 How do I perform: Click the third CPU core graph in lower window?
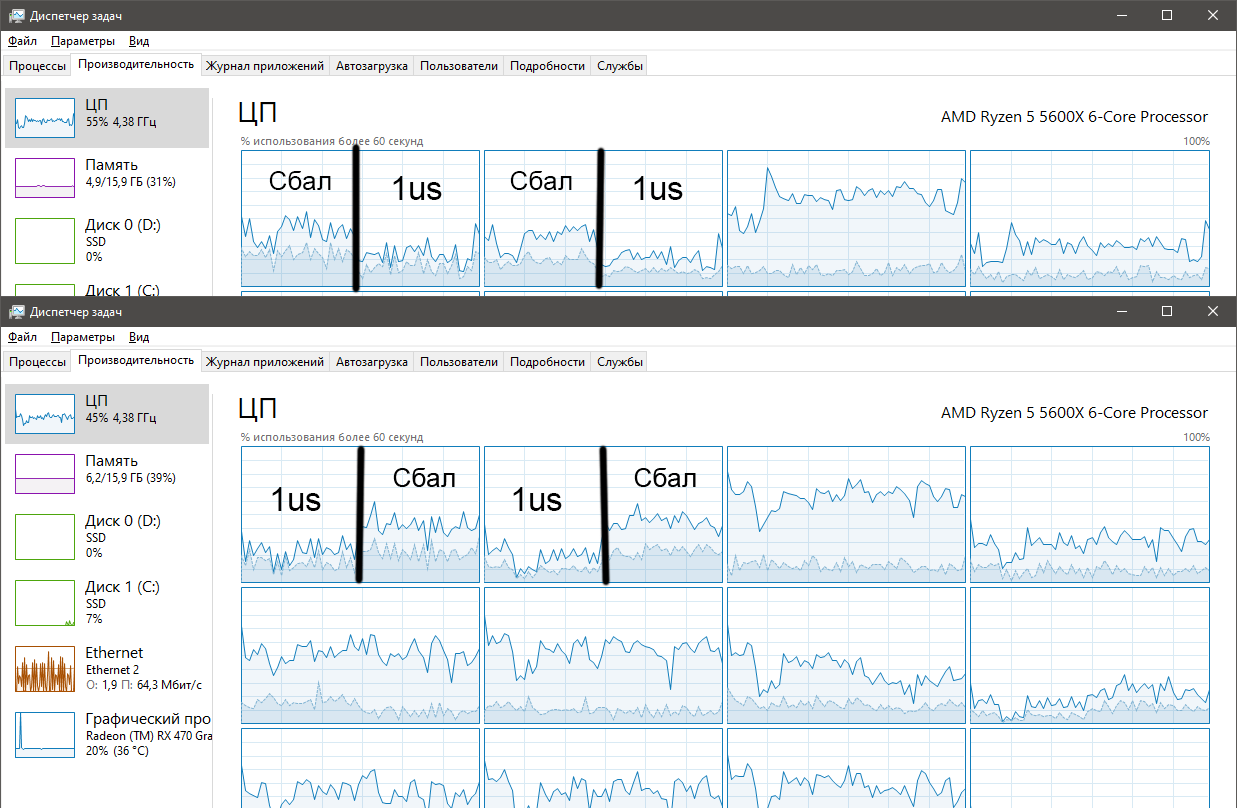(x=846, y=514)
